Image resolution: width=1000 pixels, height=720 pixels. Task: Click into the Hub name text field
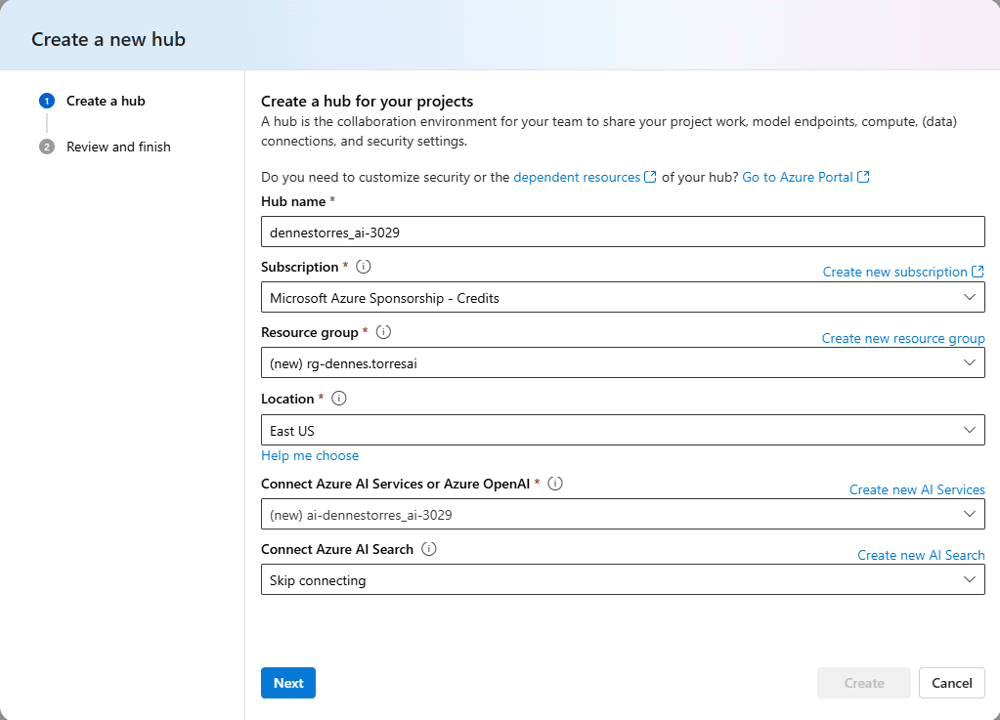pyautogui.click(x=622, y=231)
